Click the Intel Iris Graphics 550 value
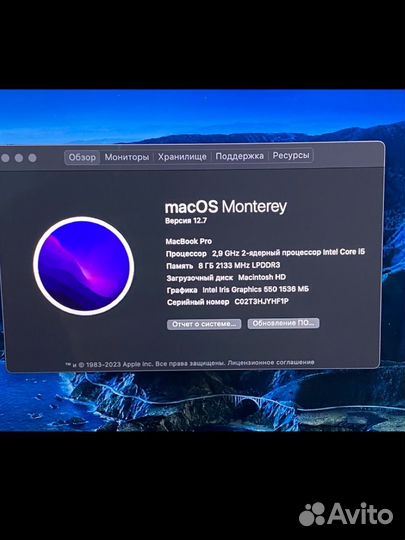The image size is (405, 540). point(255,289)
